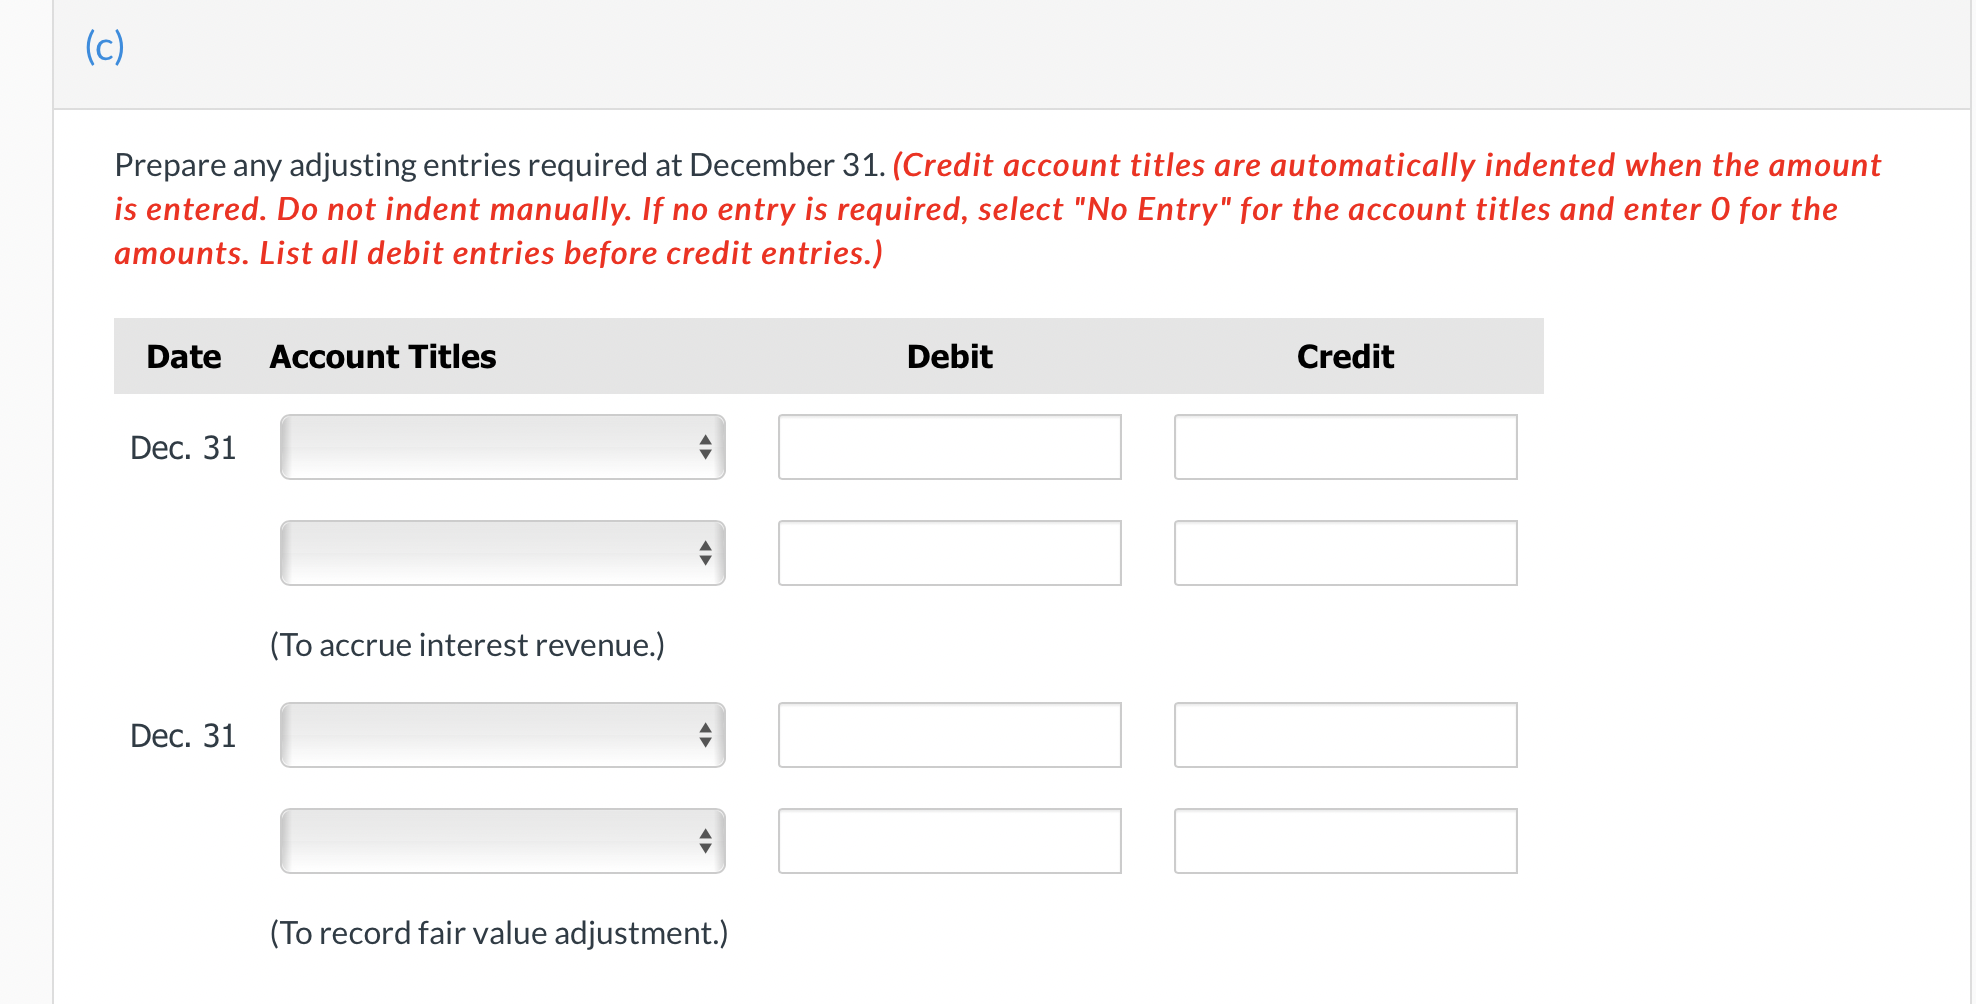Click the Credit field for fair value adjustment entry
Image resolution: width=1976 pixels, height=1004 pixels.
pos(1344,735)
